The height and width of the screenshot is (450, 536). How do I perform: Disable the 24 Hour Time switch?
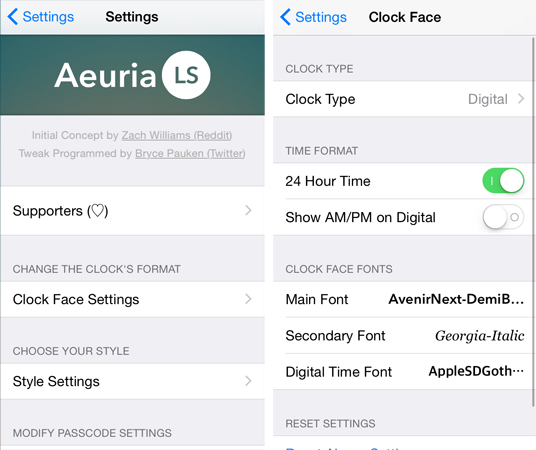[503, 181]
